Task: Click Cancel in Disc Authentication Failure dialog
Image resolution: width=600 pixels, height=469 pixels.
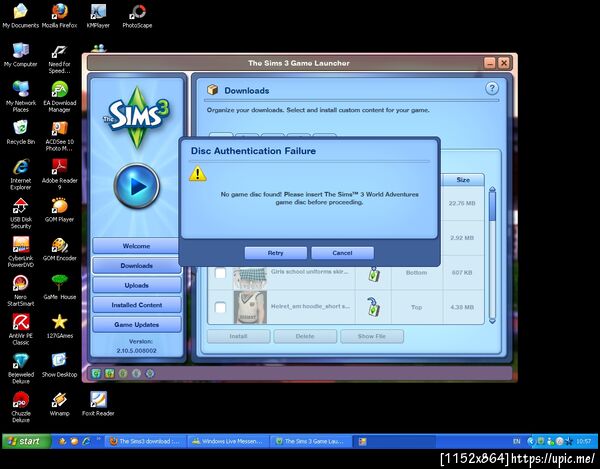Action: click(x=342, y=253)
